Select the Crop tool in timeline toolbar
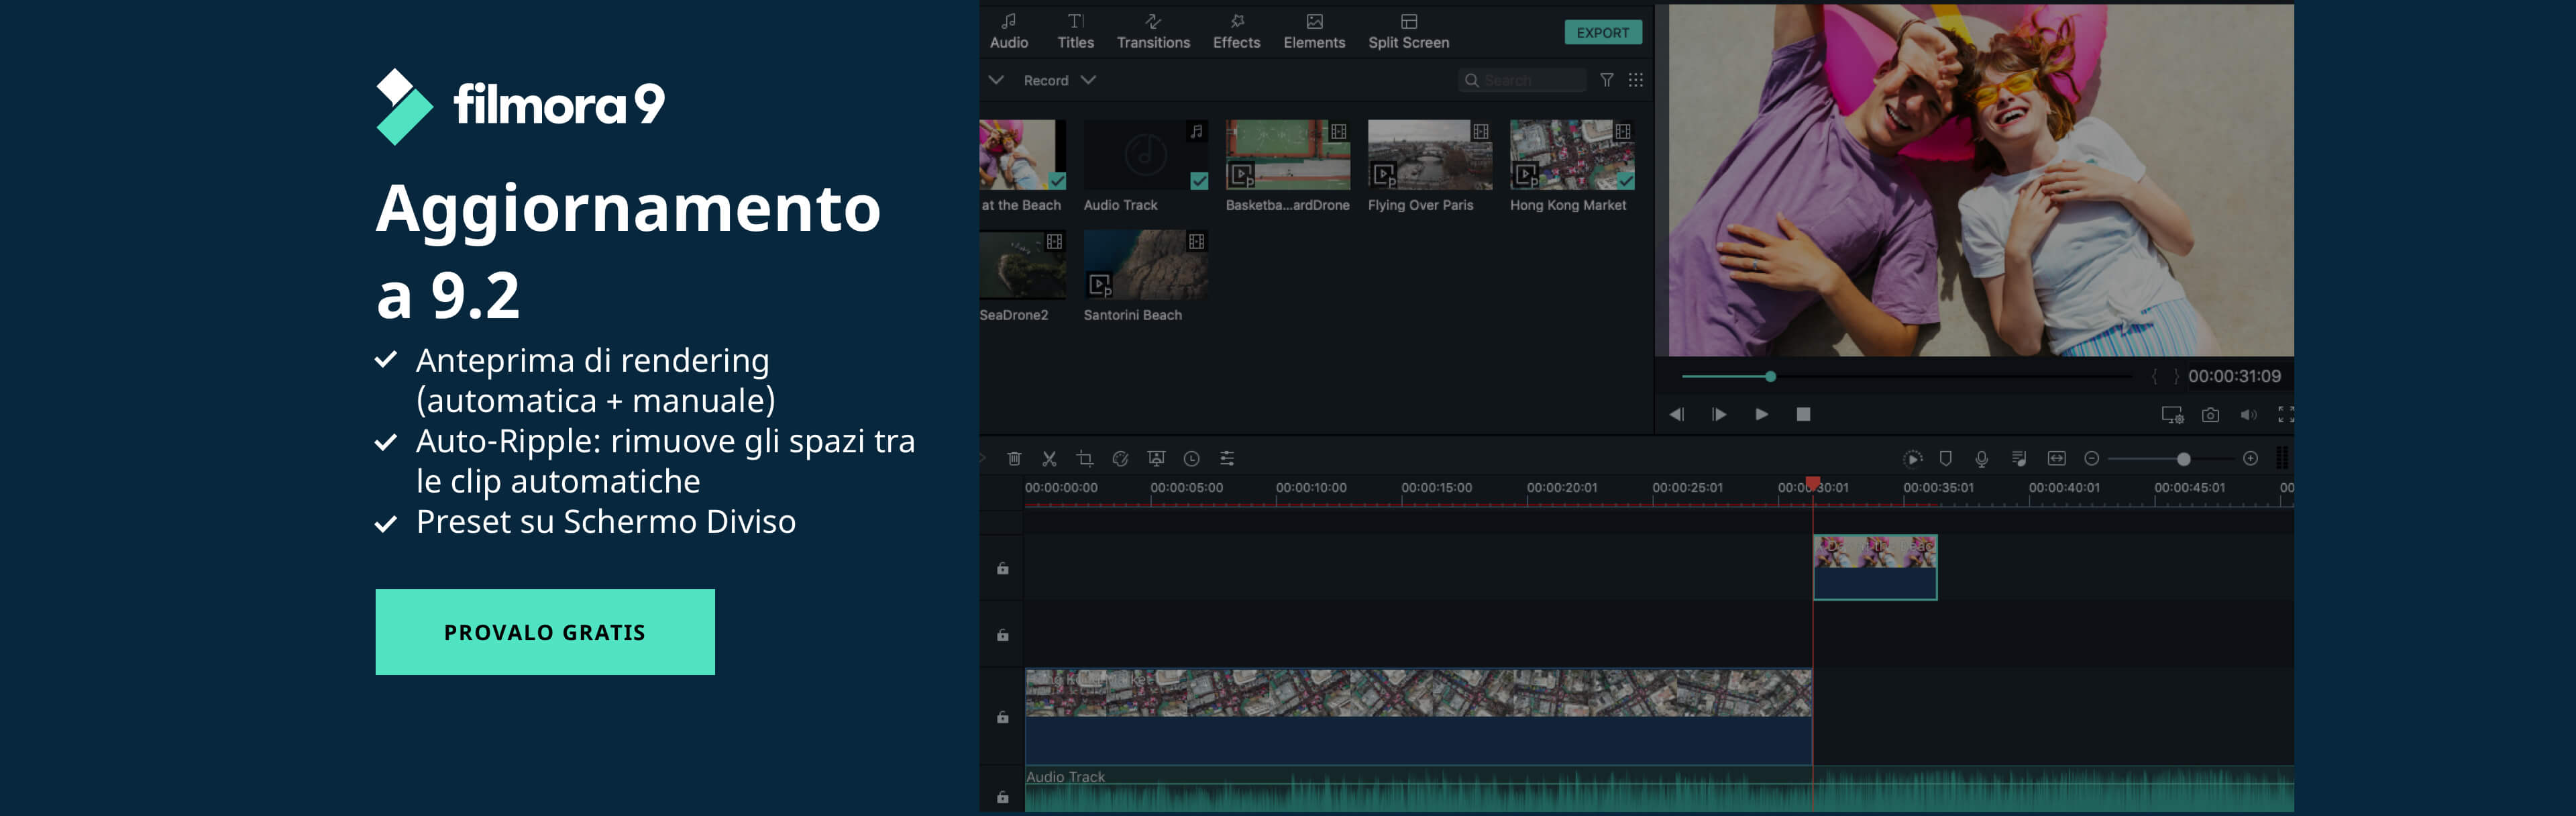 [x=1085, y=458]
